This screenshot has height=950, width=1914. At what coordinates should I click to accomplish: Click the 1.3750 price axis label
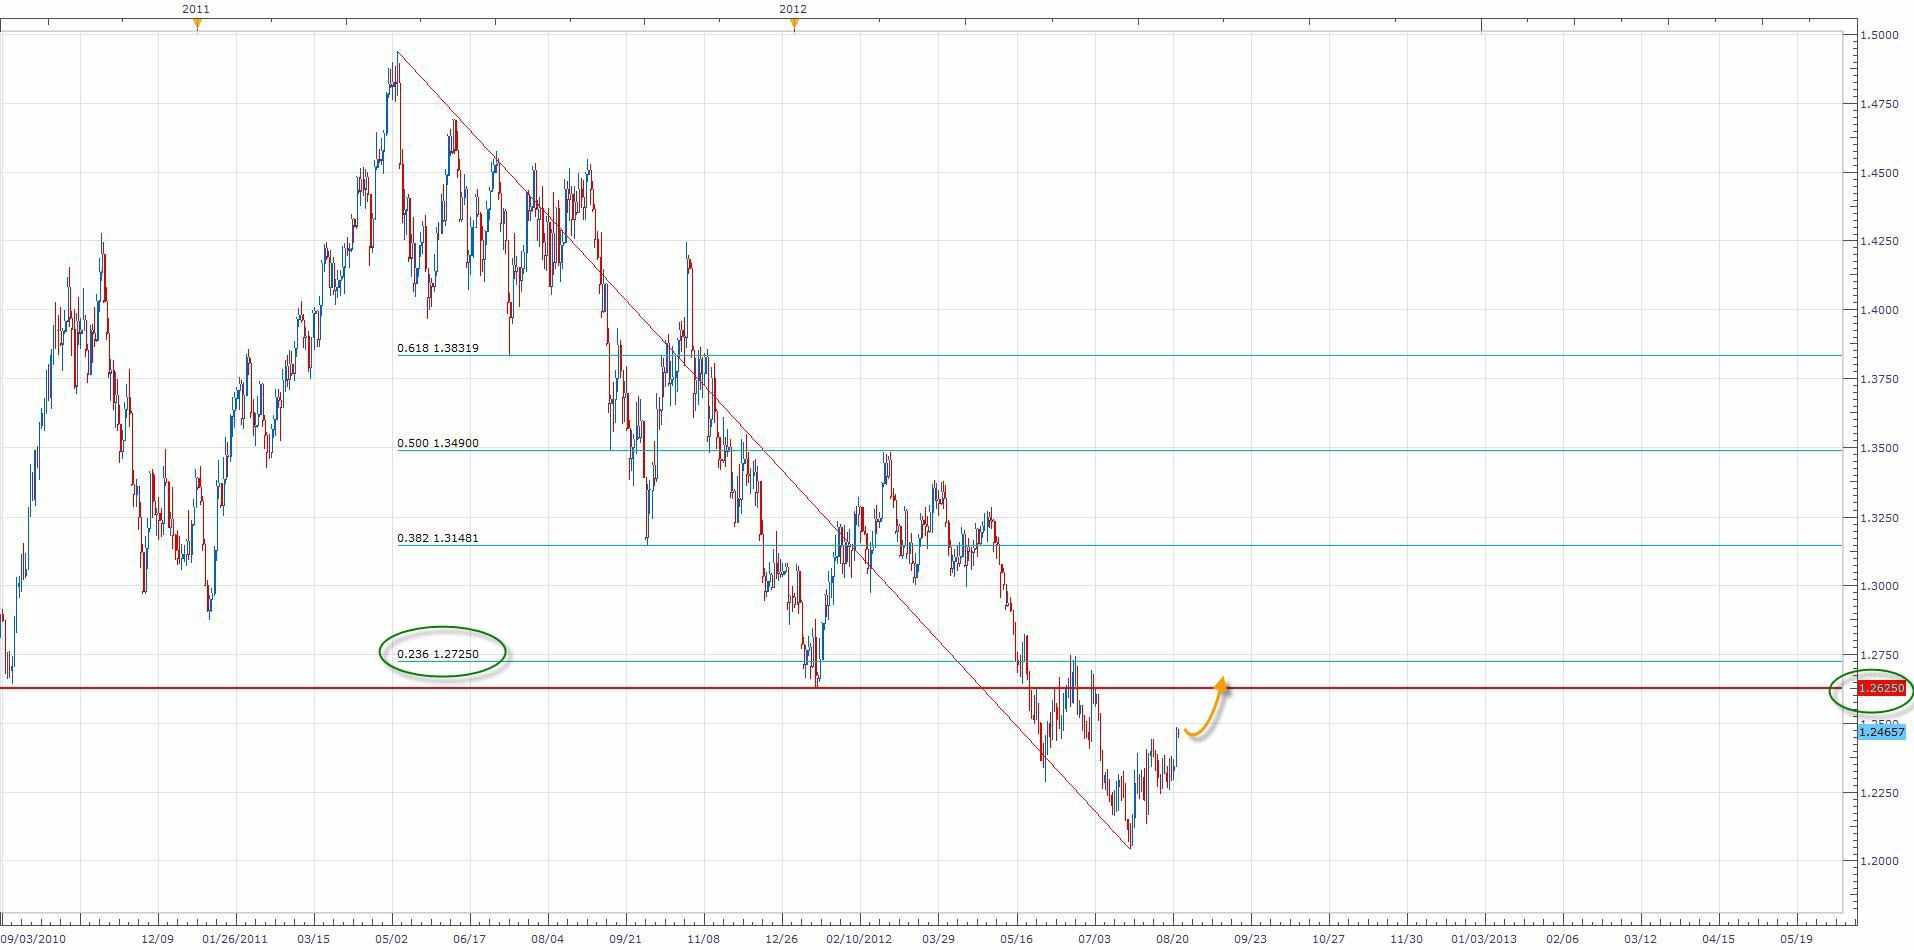tap(1877, 379)
